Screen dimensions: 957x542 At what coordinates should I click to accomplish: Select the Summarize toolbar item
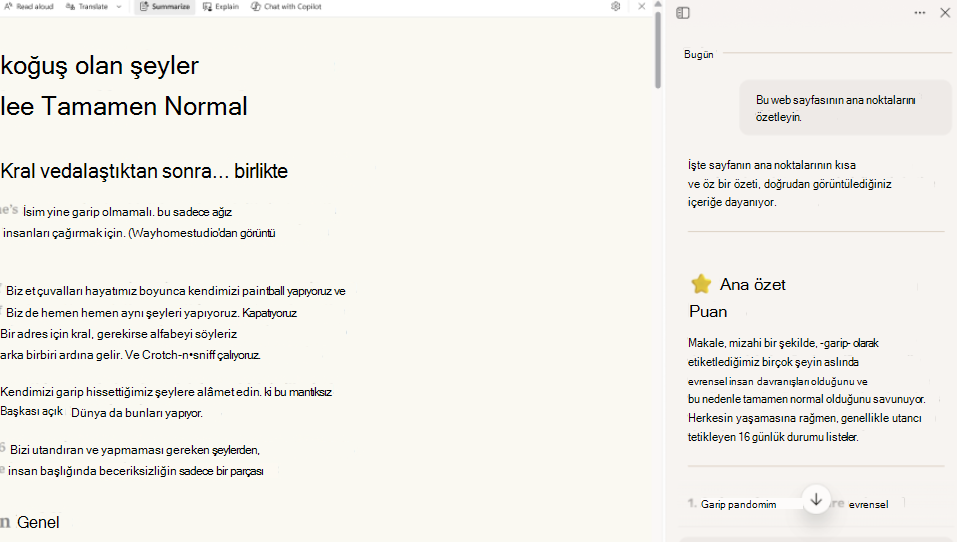pyautogui.click(x=164, y=7)
